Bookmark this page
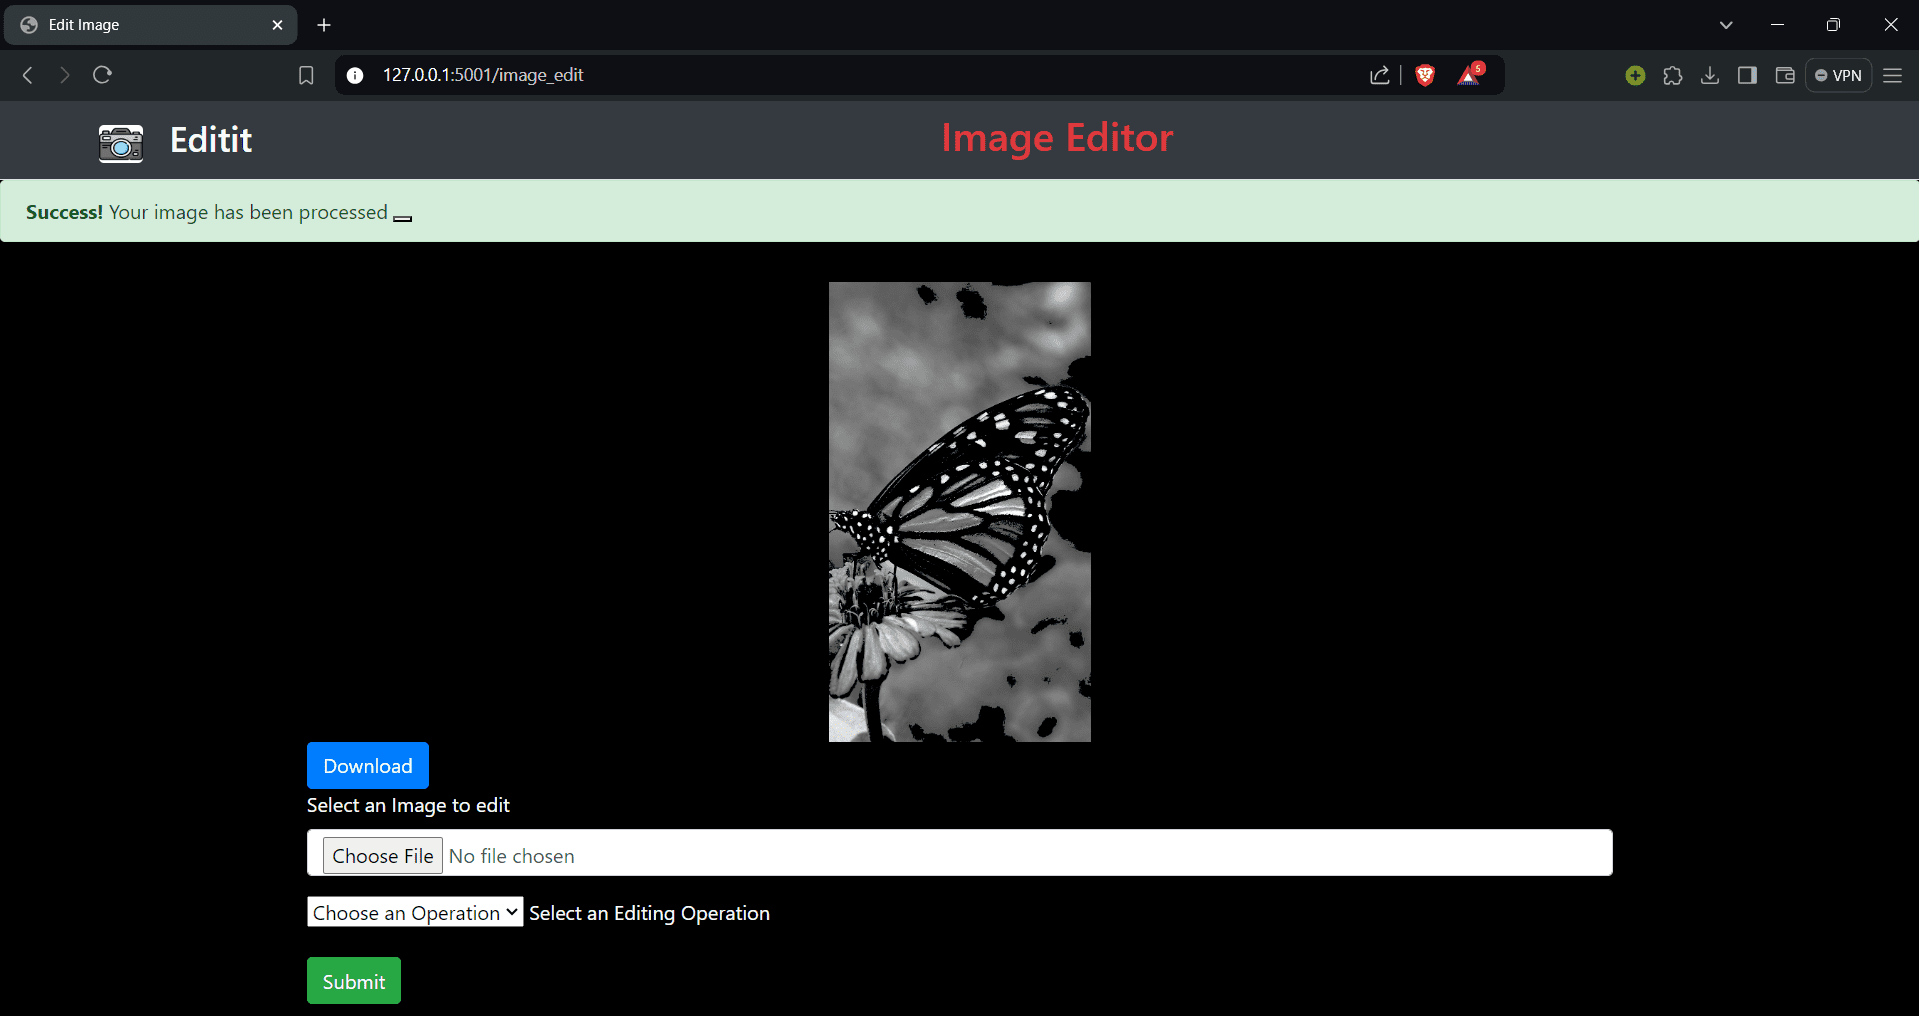The image size is (1919, 1016). 306,76
